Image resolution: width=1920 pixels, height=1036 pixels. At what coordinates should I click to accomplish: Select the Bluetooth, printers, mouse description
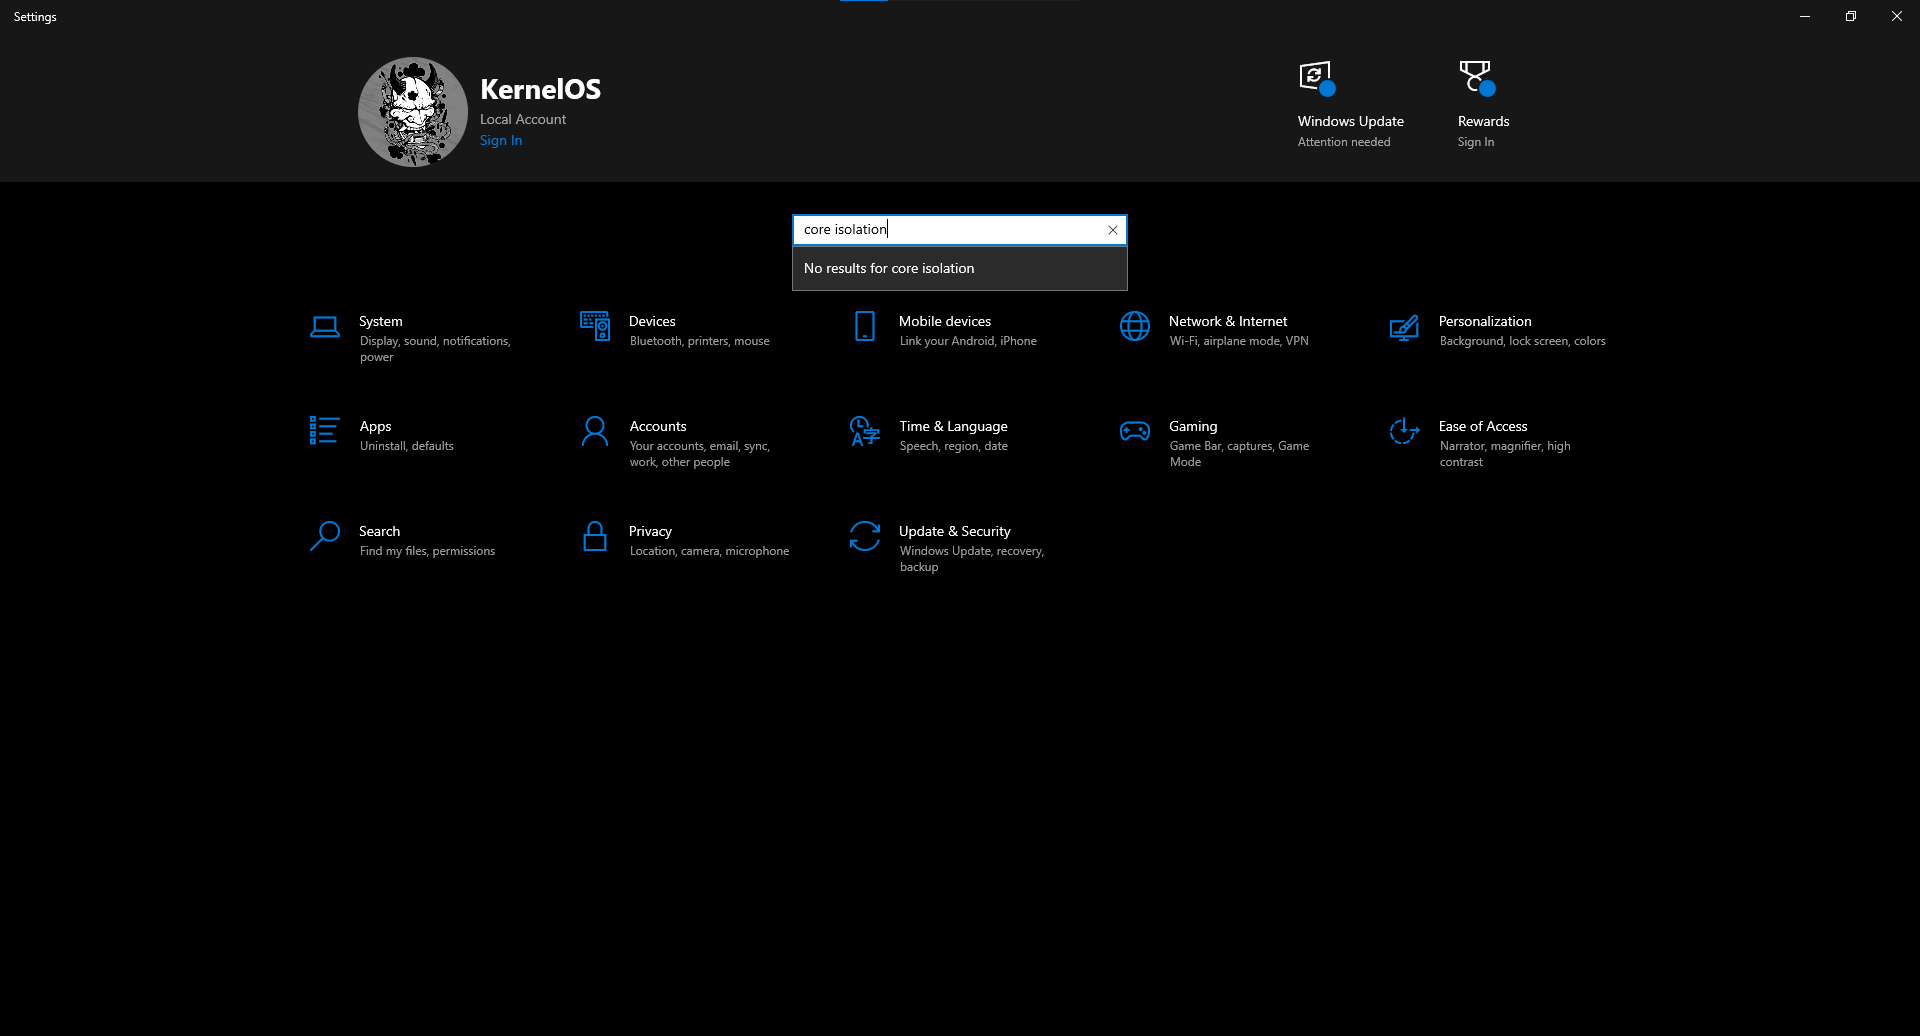pos(700,341)
